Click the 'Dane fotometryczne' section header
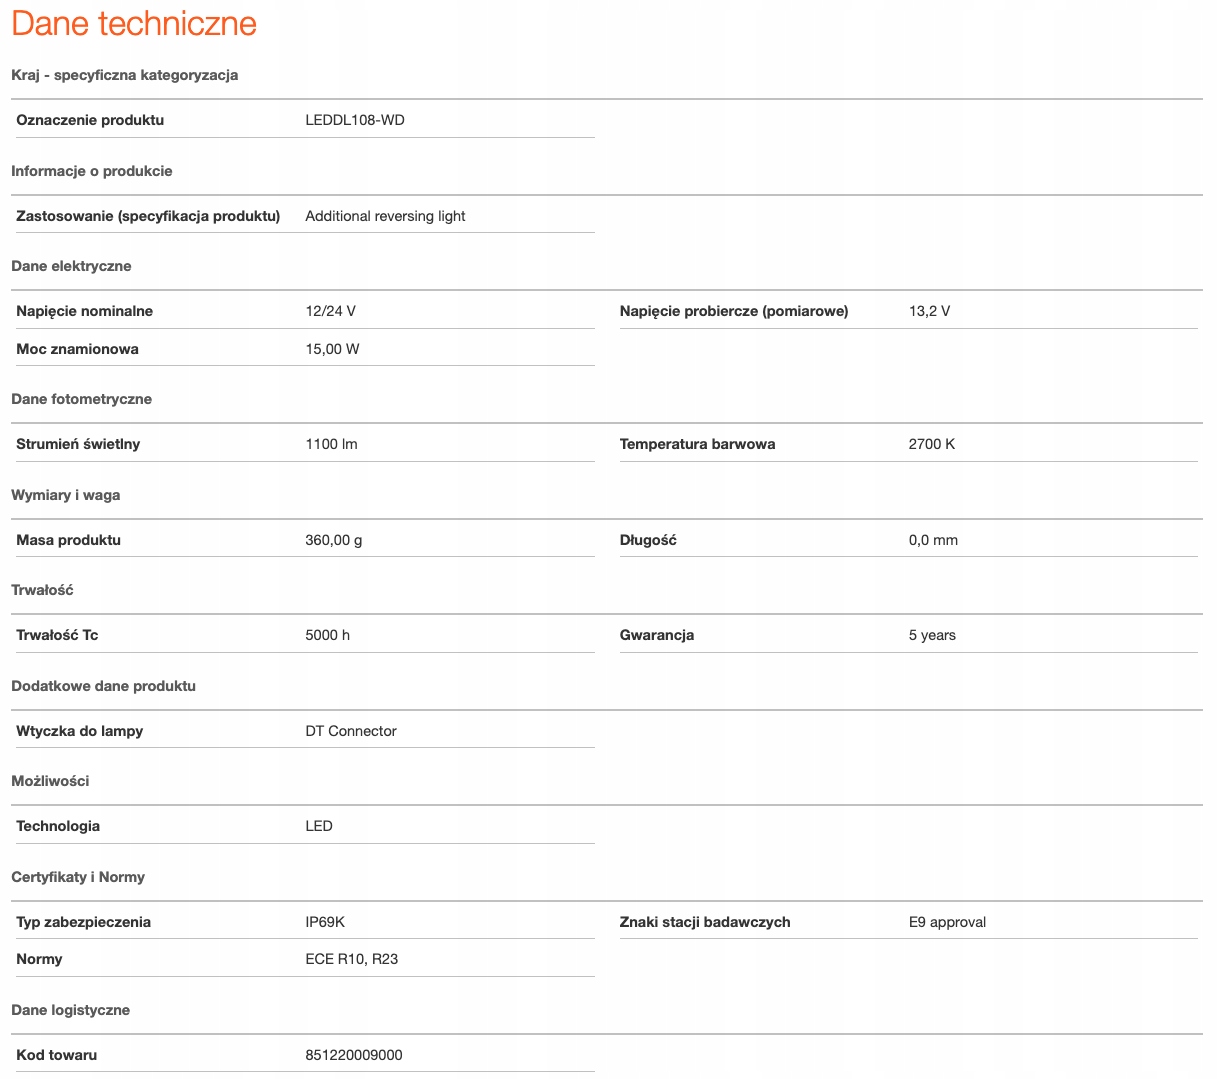 (82, 399)
